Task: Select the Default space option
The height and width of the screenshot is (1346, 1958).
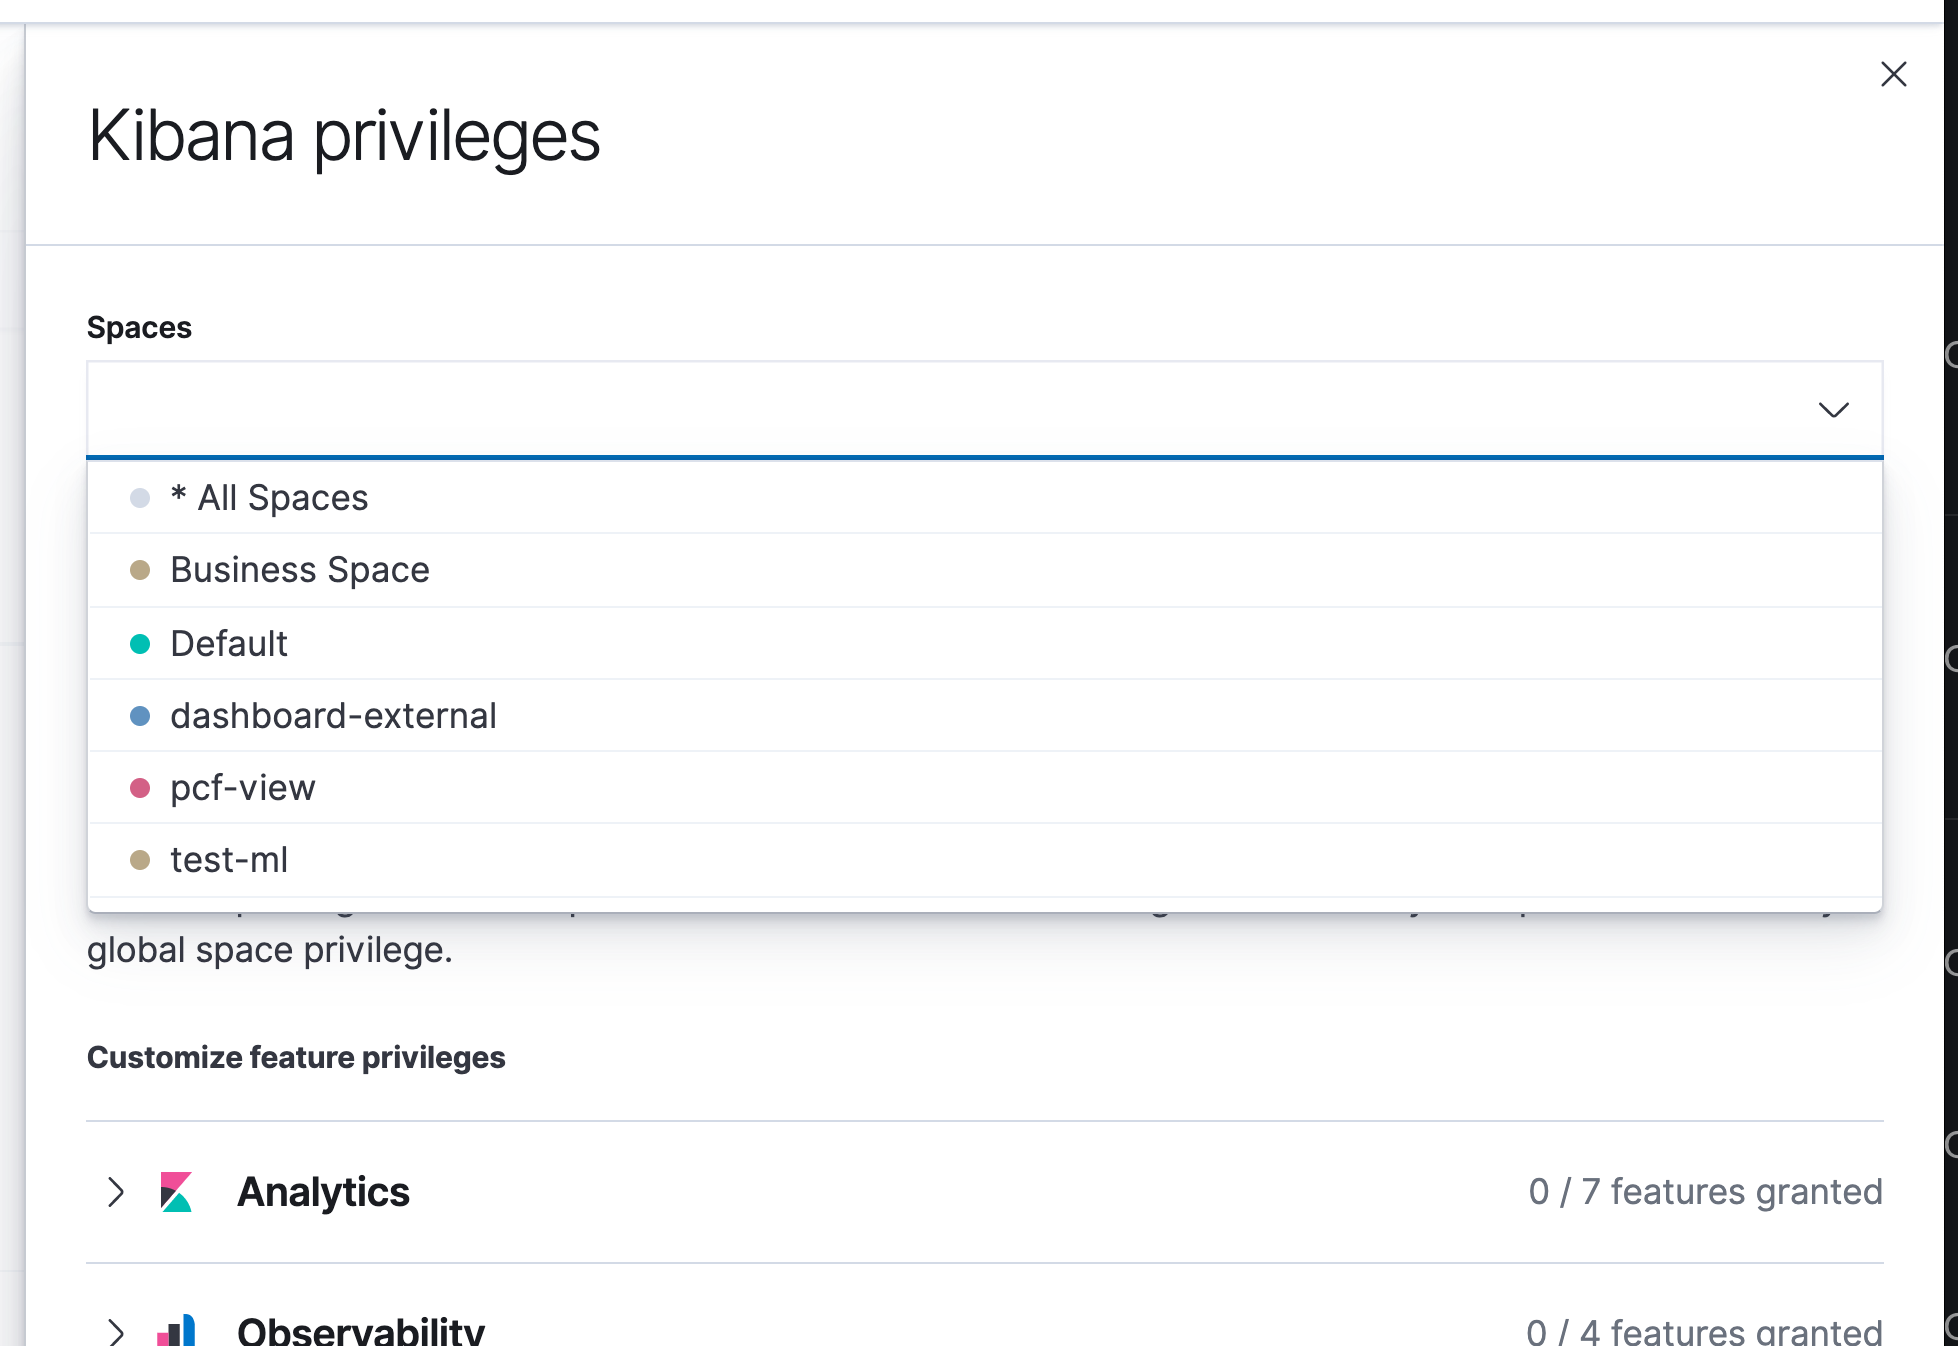Action: (x=229, y=644)
